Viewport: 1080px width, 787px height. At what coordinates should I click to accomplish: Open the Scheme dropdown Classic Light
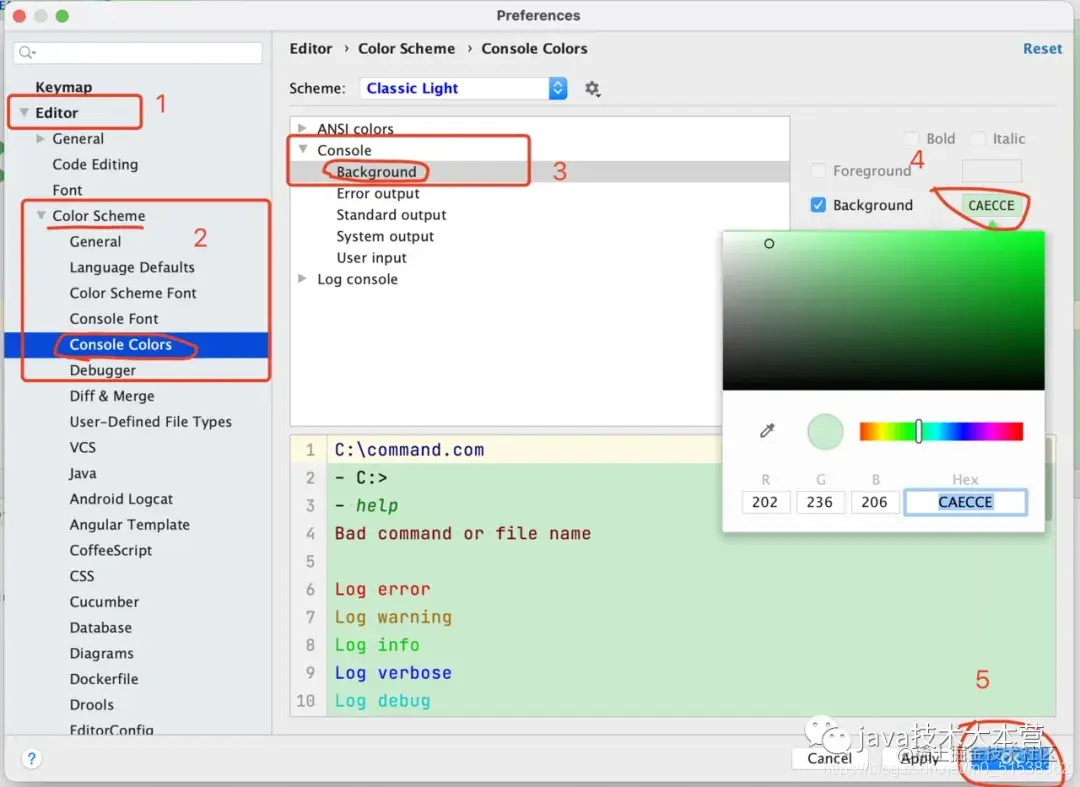463,88
